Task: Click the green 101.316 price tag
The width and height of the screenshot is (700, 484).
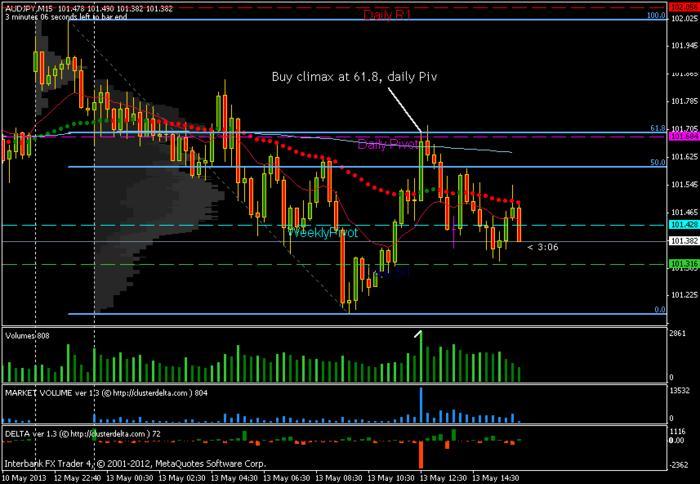Action: (x=683, y=264)
